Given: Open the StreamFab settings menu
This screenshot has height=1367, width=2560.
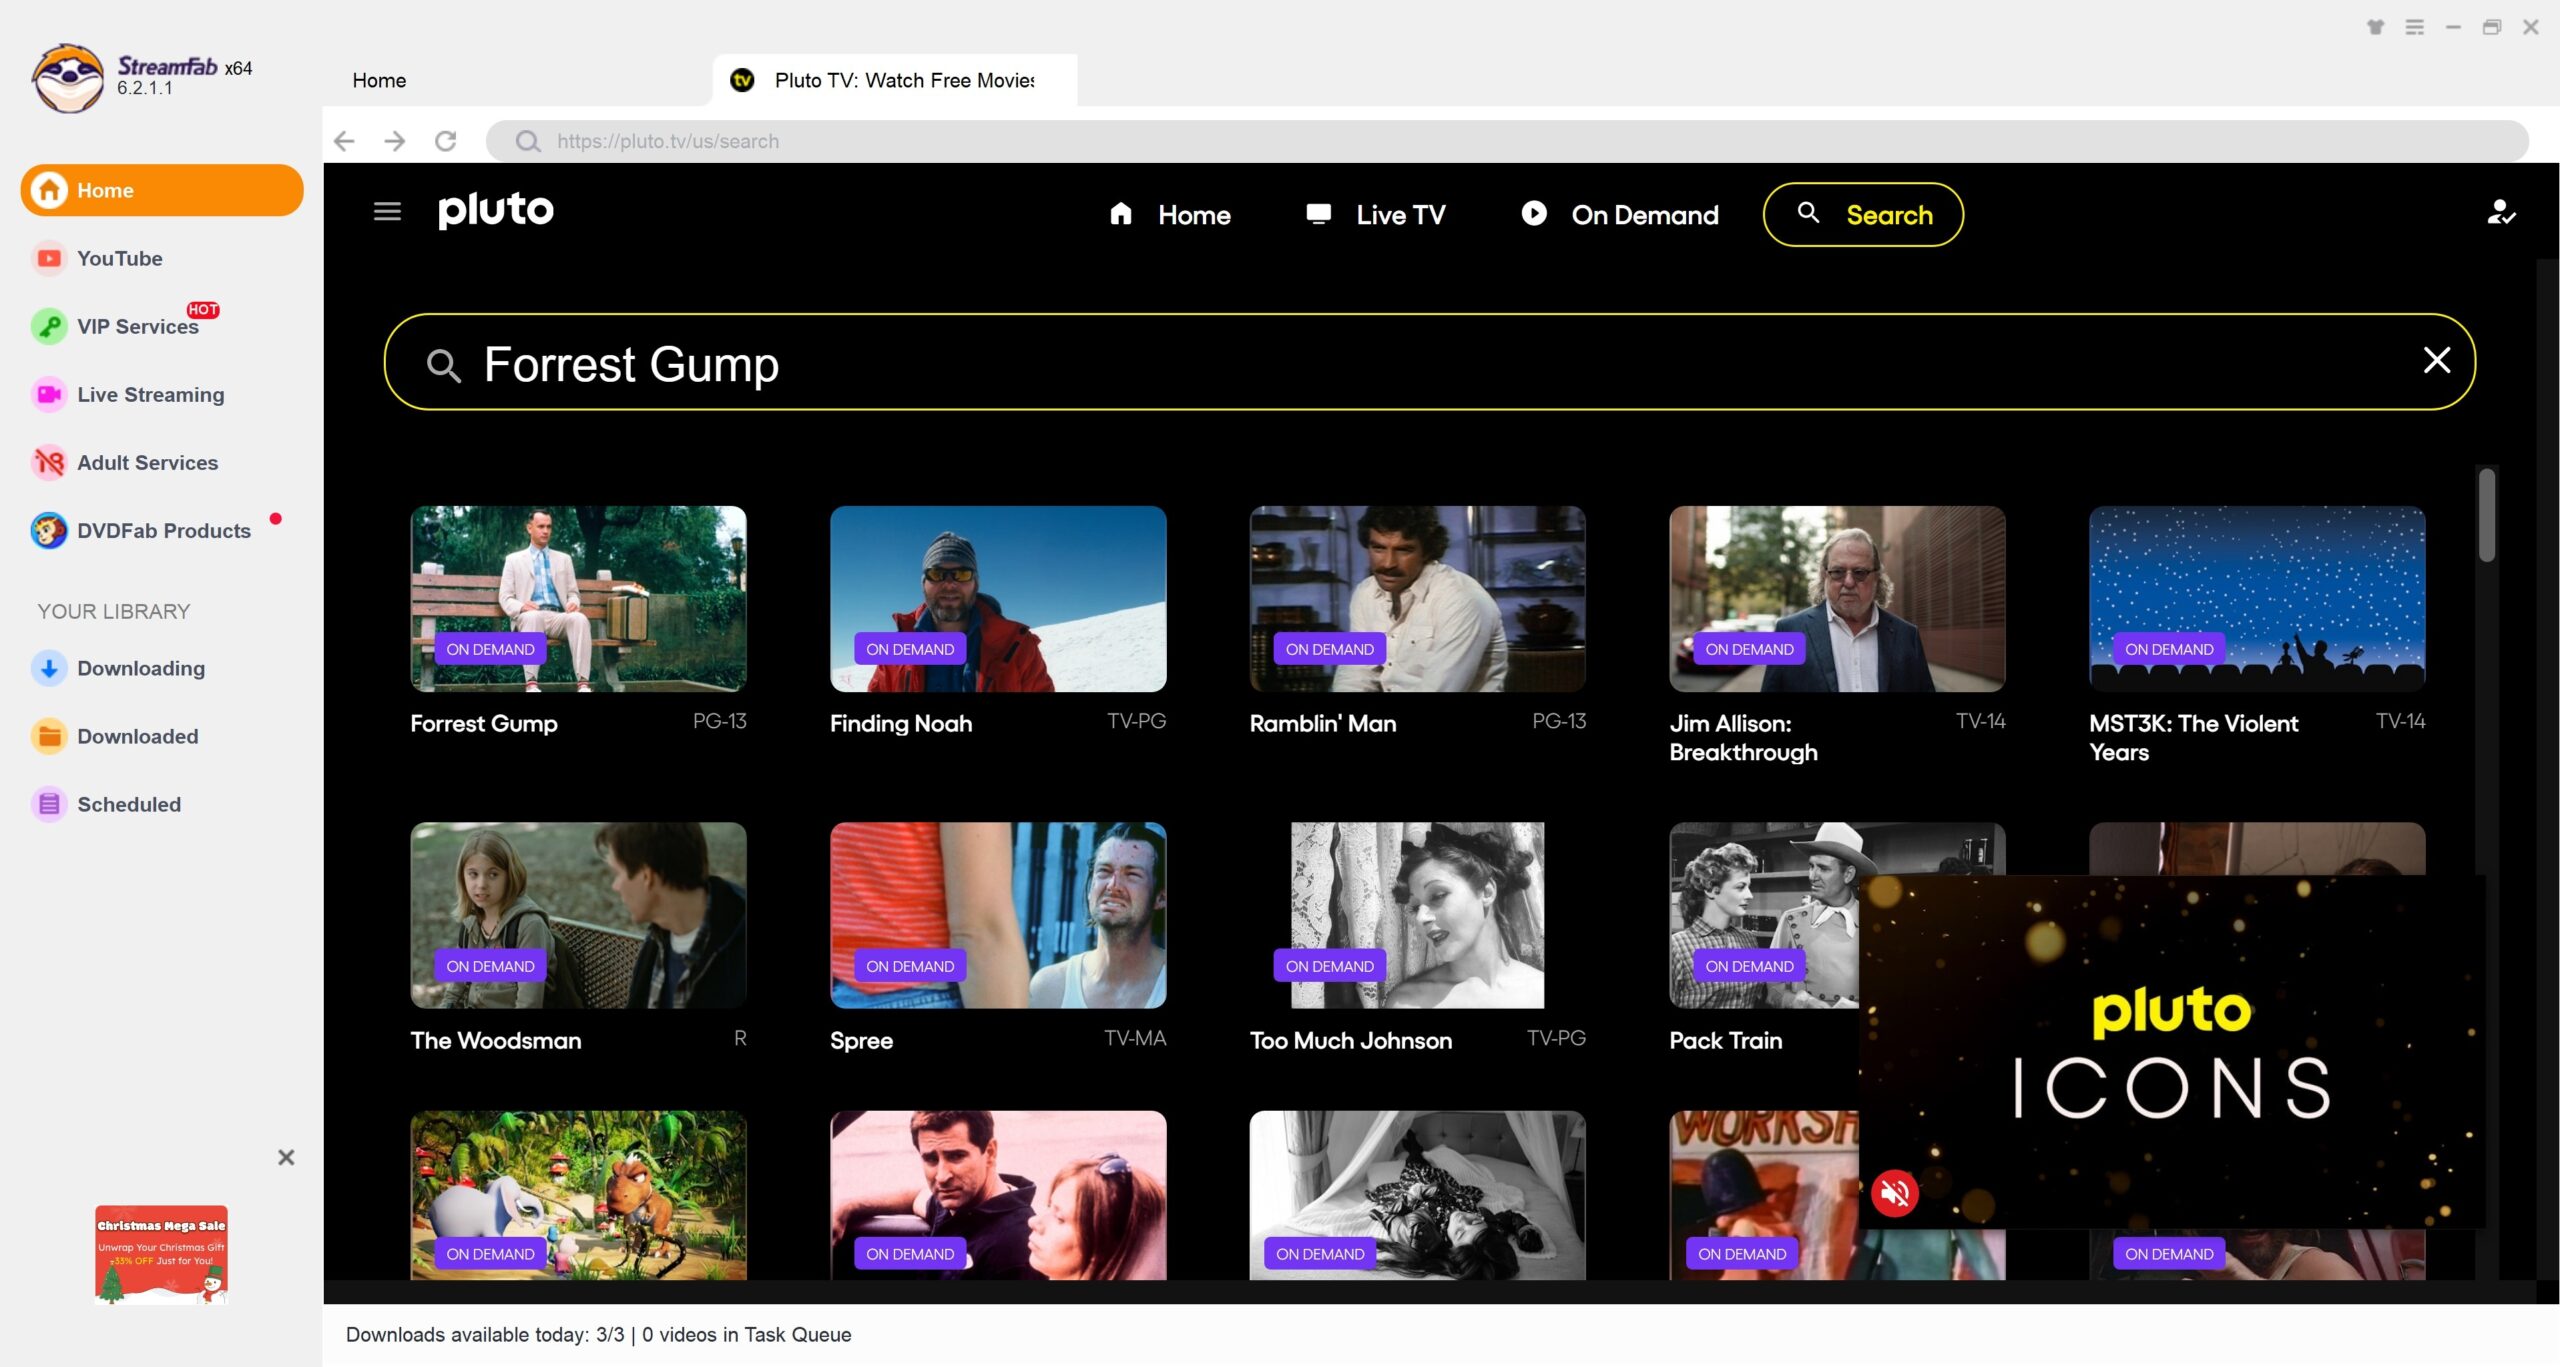Looking at the screenshot, I should [x=2413, y=27].
